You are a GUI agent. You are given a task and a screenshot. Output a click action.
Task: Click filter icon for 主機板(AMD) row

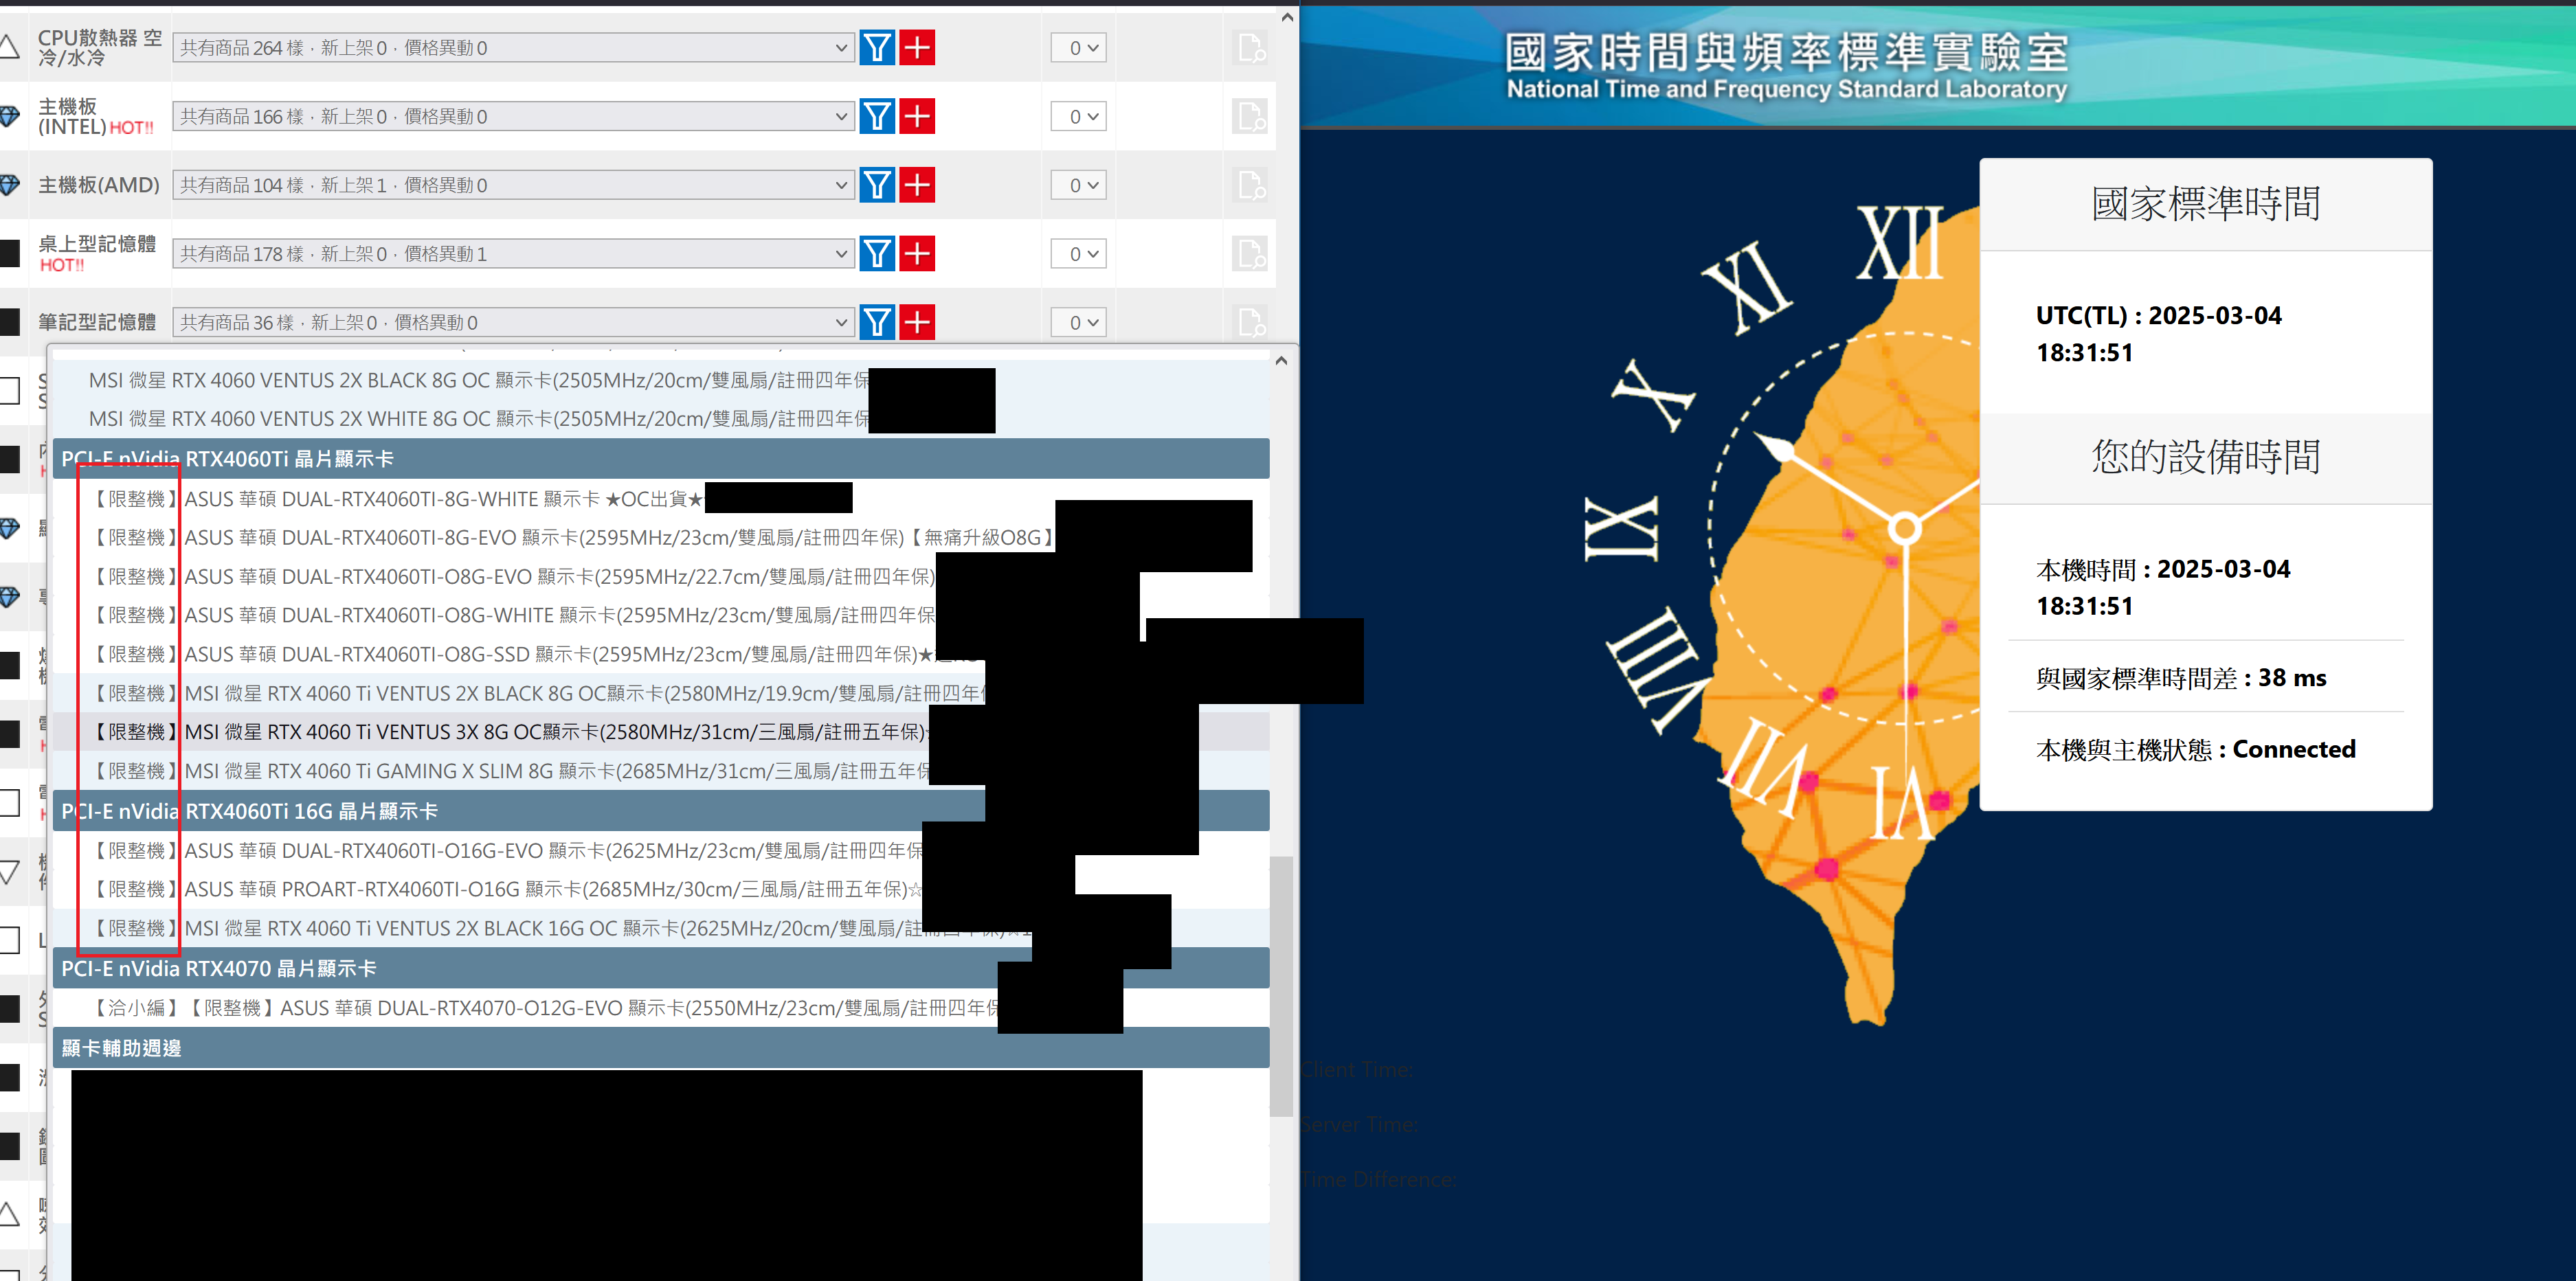pos(877,185)
